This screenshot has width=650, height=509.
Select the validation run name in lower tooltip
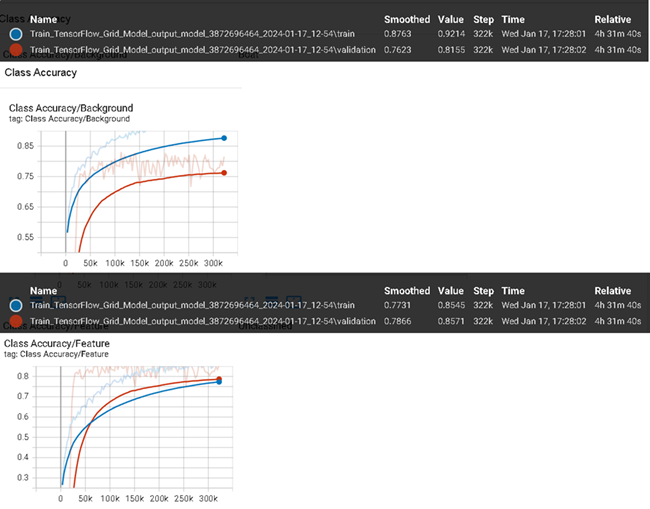coord(203,321)
